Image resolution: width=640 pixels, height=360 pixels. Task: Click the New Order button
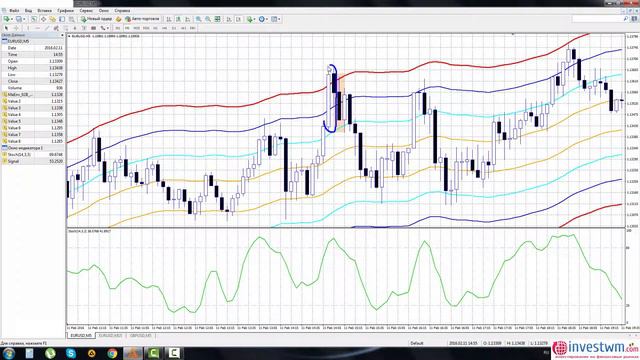point(96,19)
